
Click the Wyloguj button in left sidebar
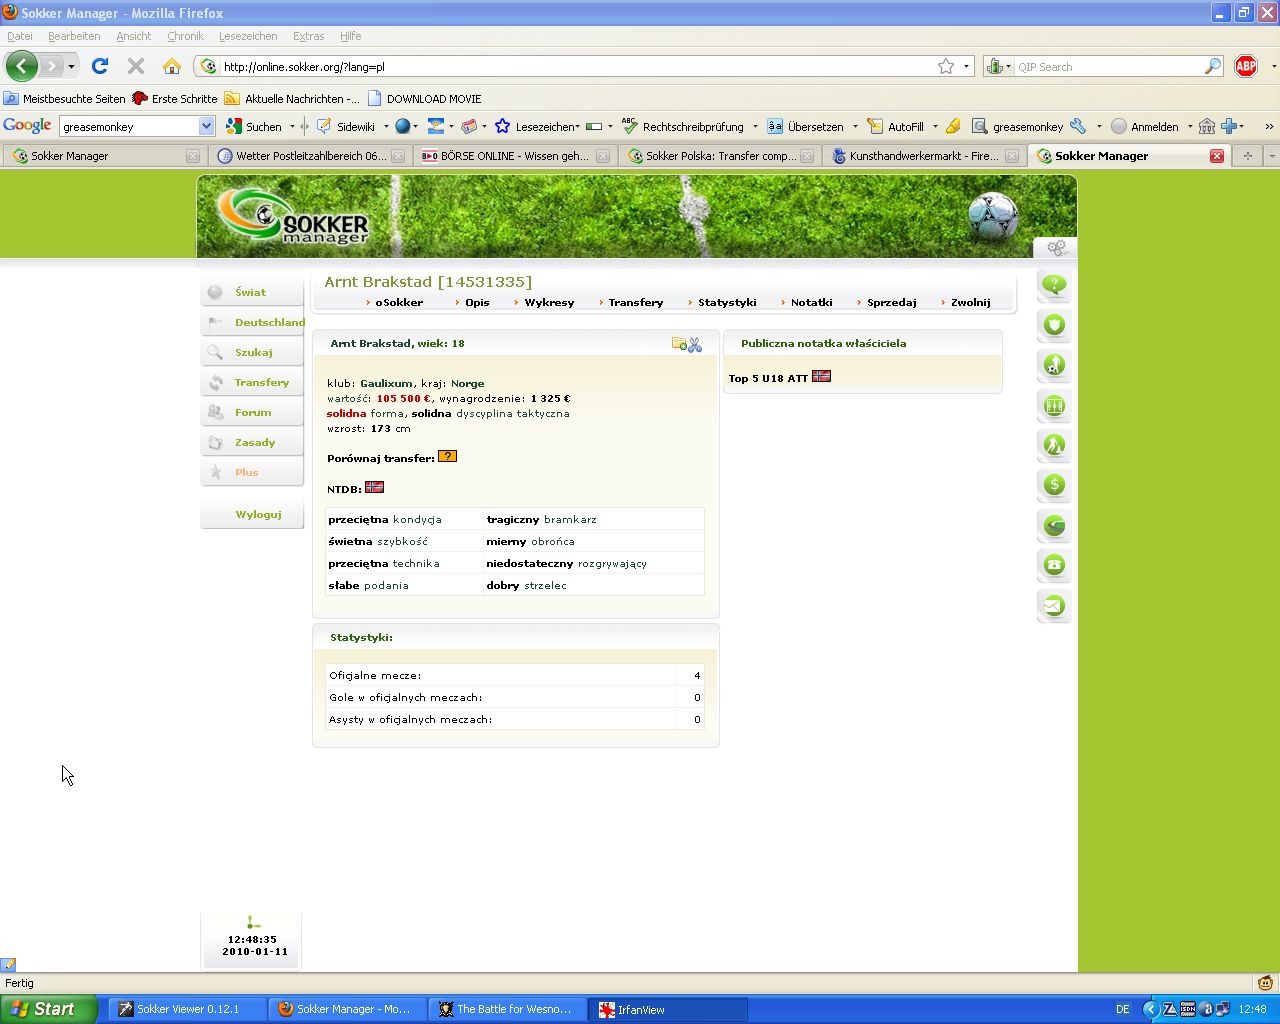(258, 514)
